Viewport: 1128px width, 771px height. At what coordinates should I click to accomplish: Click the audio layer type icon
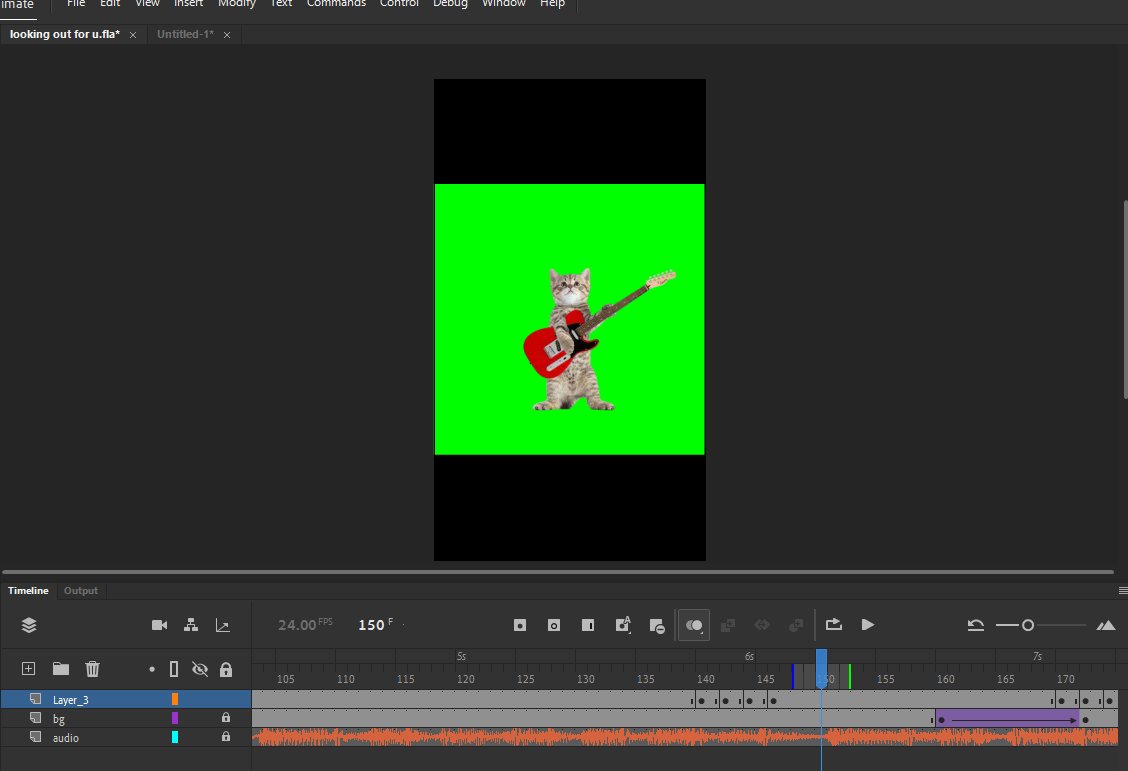[35, 736]
